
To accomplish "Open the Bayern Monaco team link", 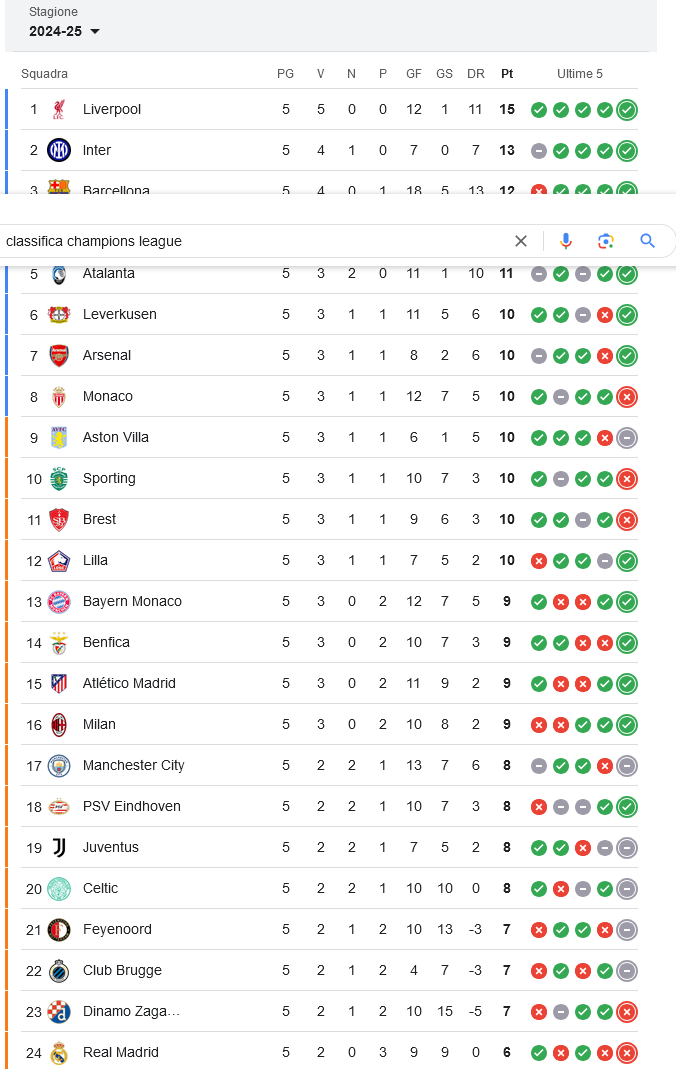I will (132, 601).
